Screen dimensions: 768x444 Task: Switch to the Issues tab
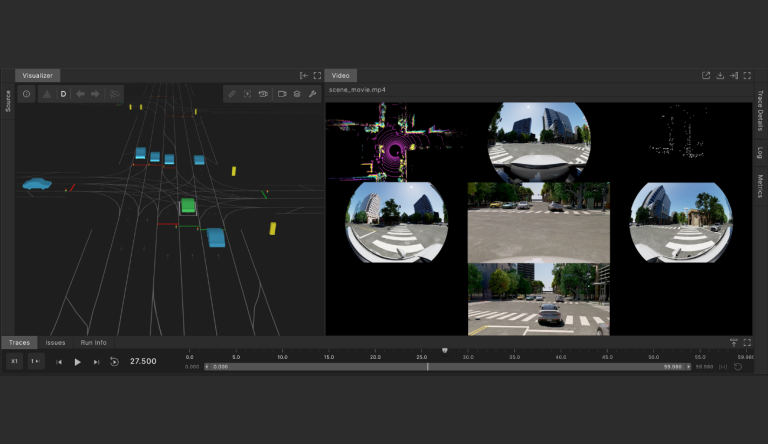(55, 342)
